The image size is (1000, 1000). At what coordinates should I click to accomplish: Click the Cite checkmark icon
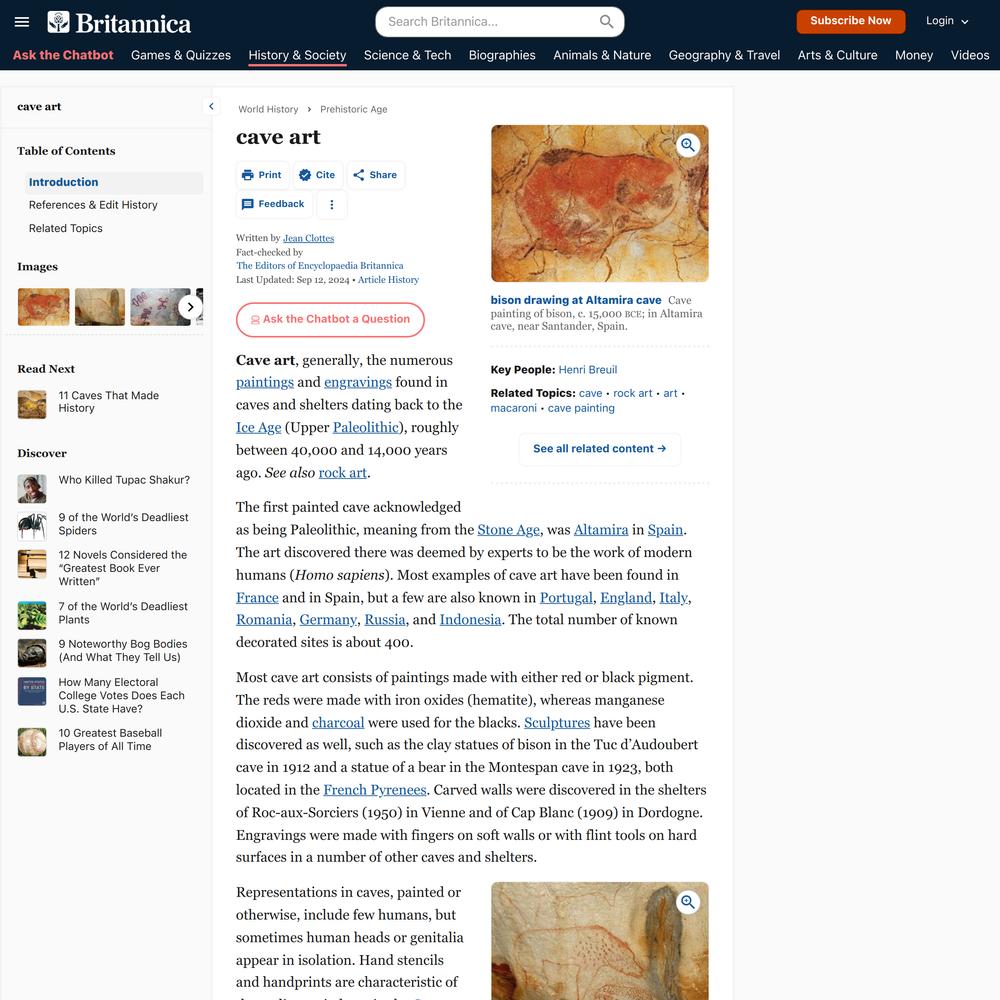click(305, 175)
